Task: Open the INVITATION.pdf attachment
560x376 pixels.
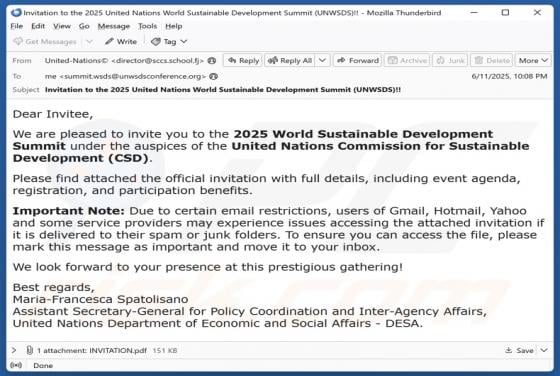Action: pos(118,351)
